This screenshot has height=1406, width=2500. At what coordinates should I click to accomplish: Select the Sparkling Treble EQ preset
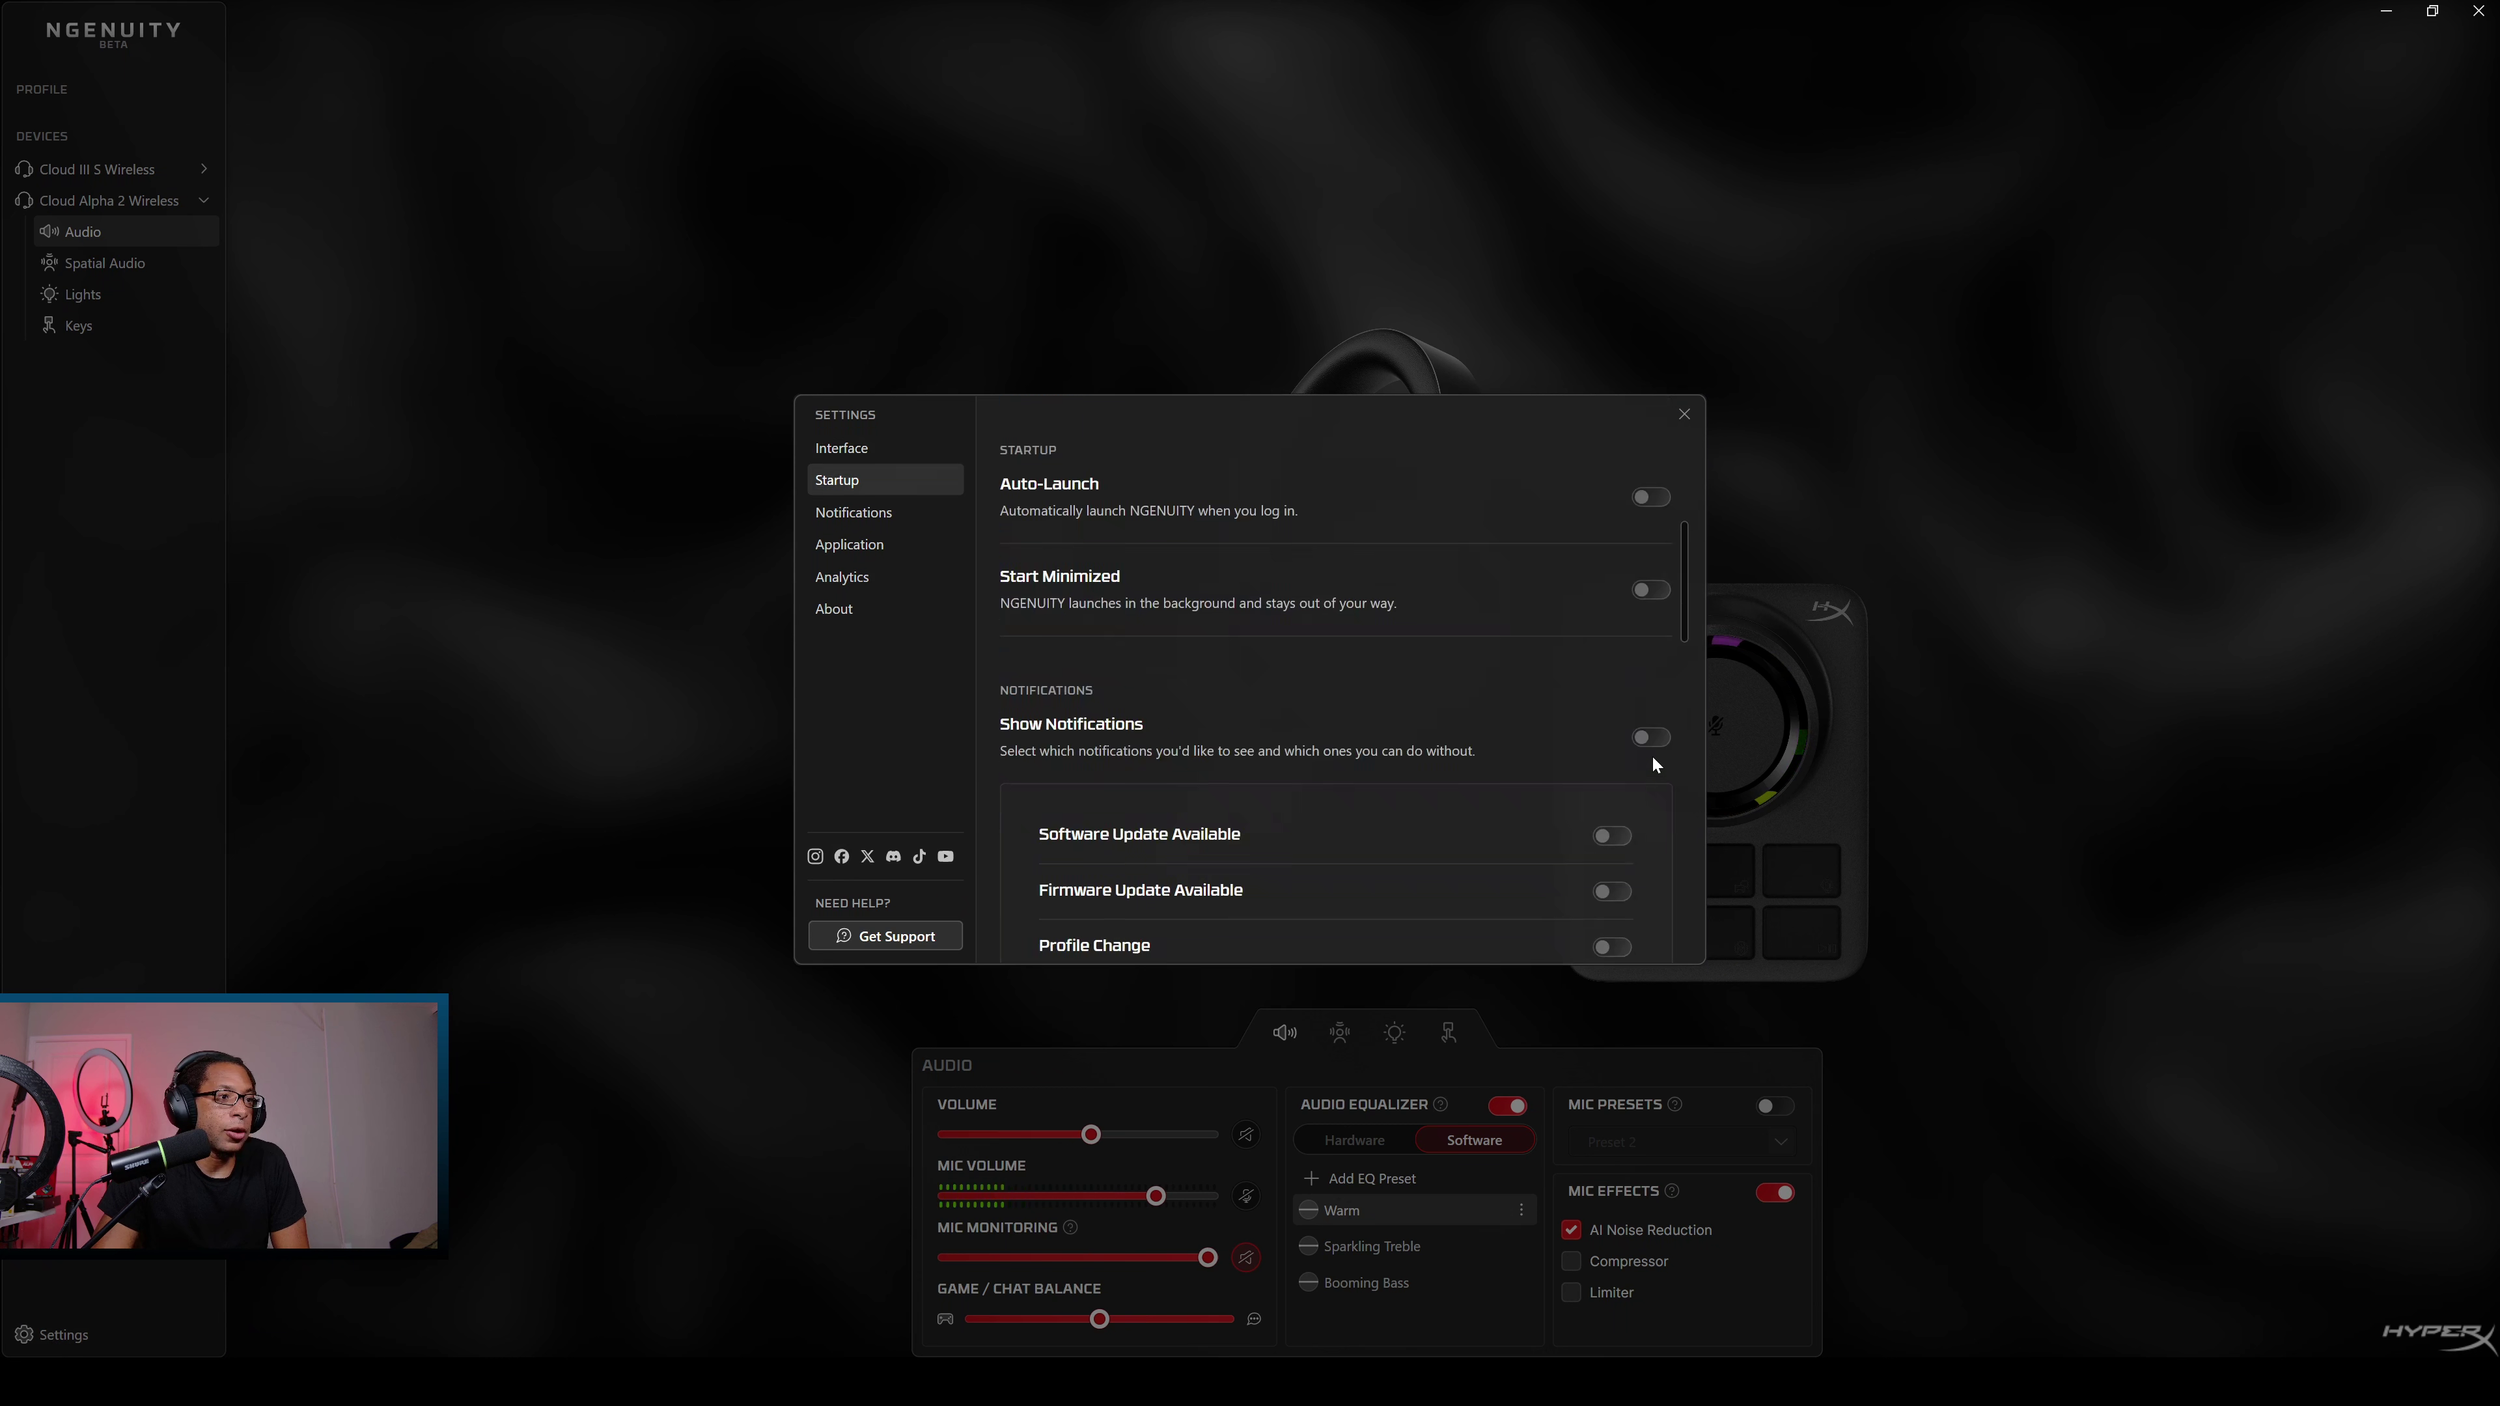pyautogui.click(x=1371, y=1246)
